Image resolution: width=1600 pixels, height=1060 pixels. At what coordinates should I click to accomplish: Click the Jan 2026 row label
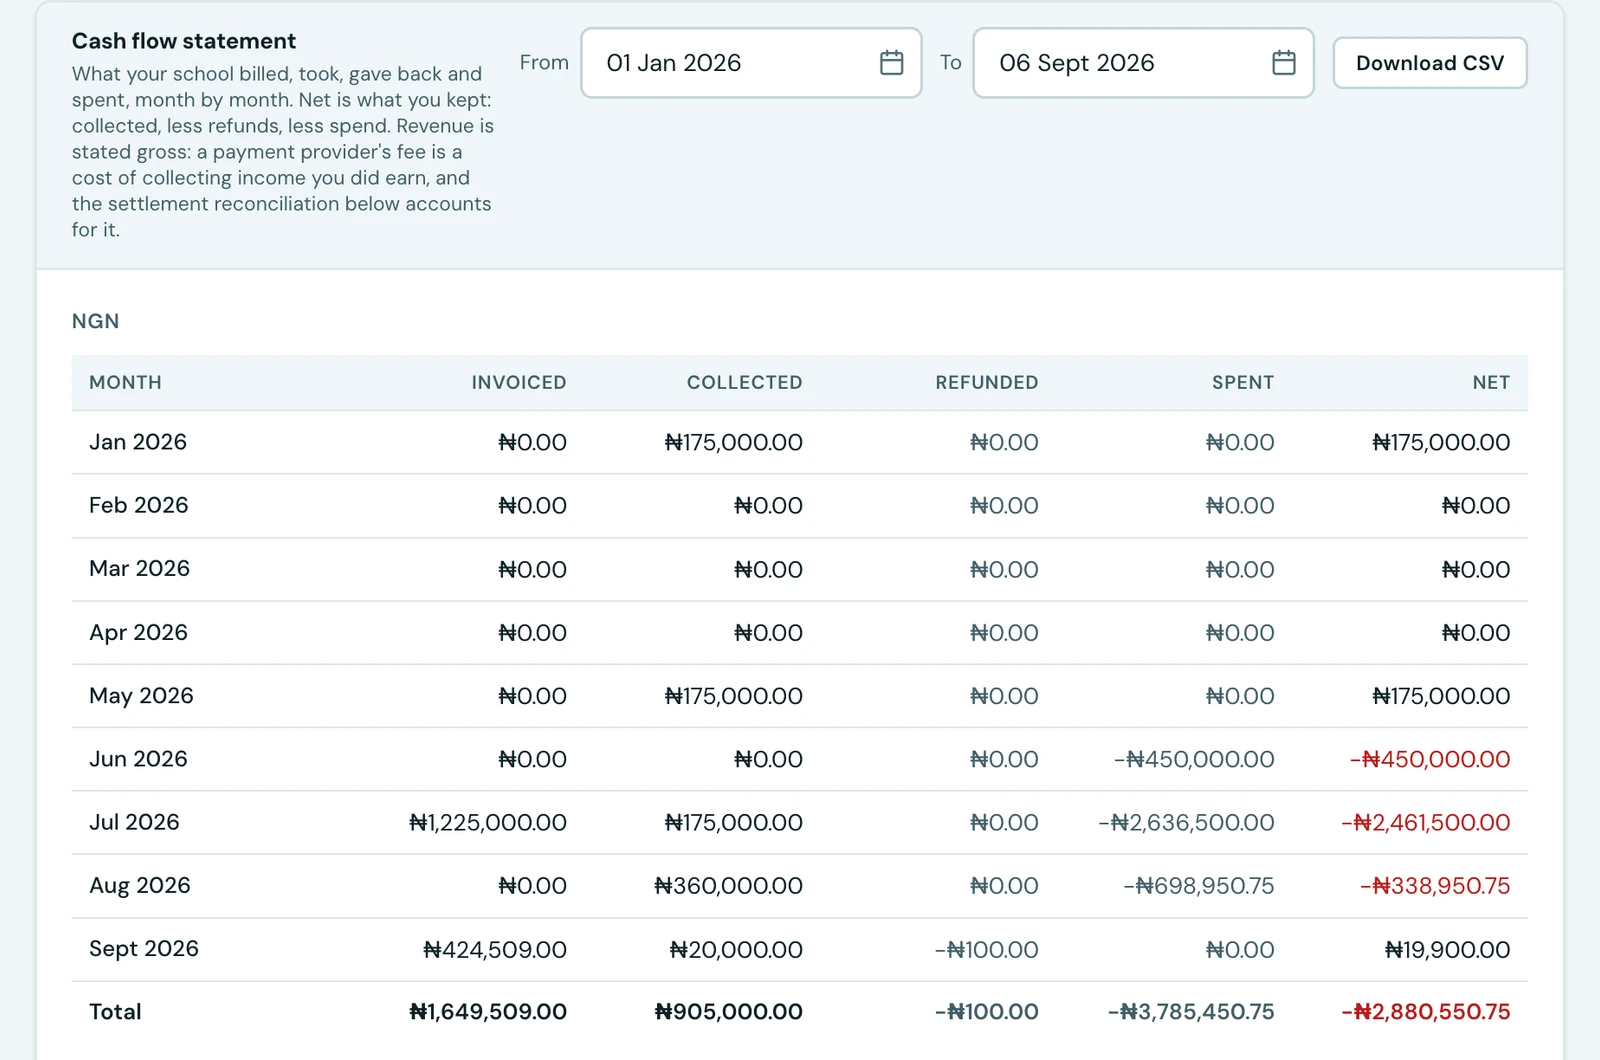click(138, 442)
